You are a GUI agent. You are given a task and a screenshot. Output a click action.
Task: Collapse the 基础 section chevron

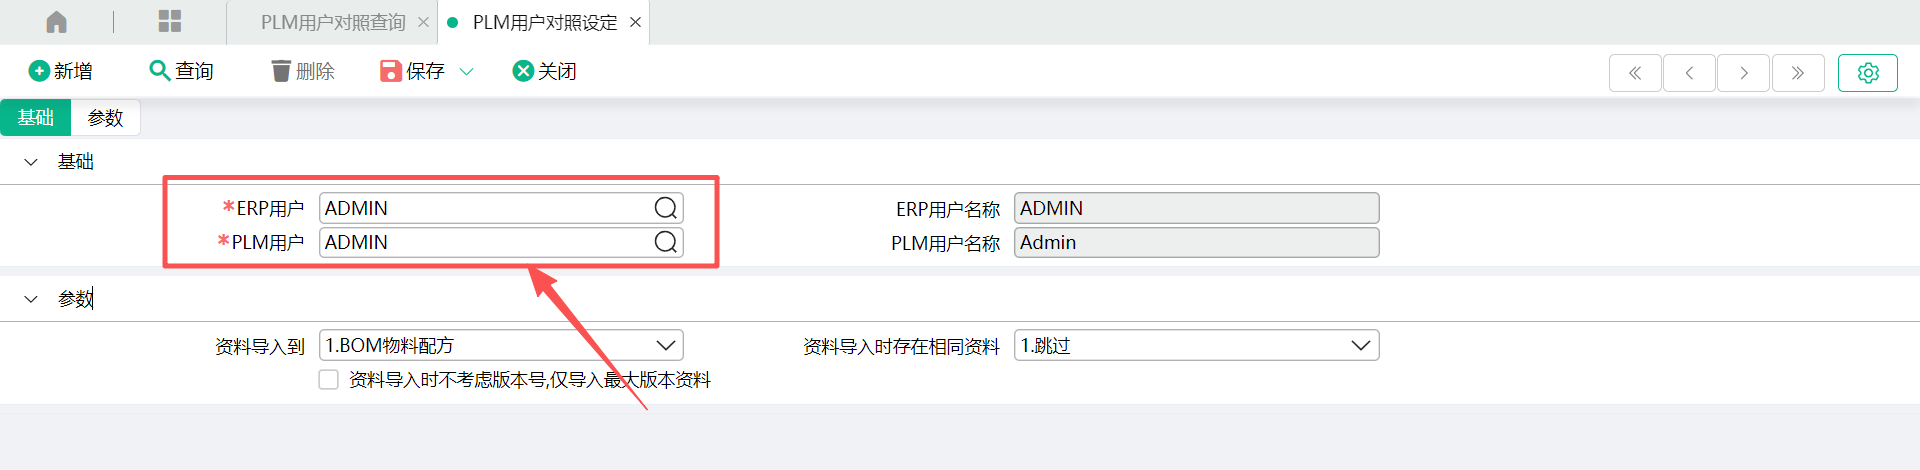coord(31,162)
